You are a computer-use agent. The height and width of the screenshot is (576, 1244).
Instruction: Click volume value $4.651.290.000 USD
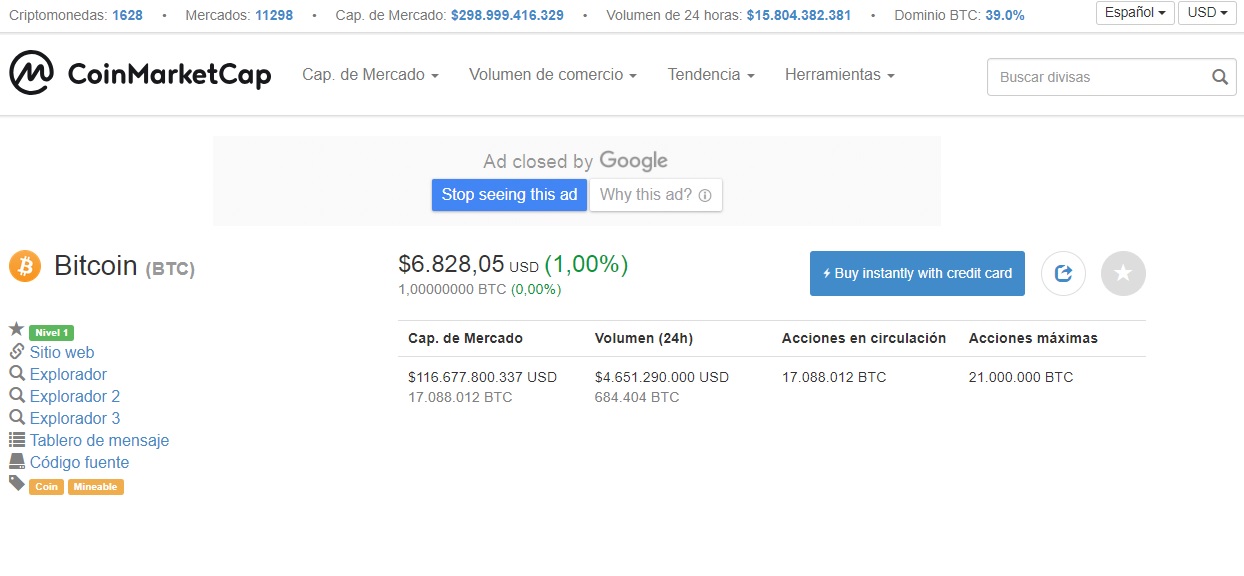tap(662, 377)
